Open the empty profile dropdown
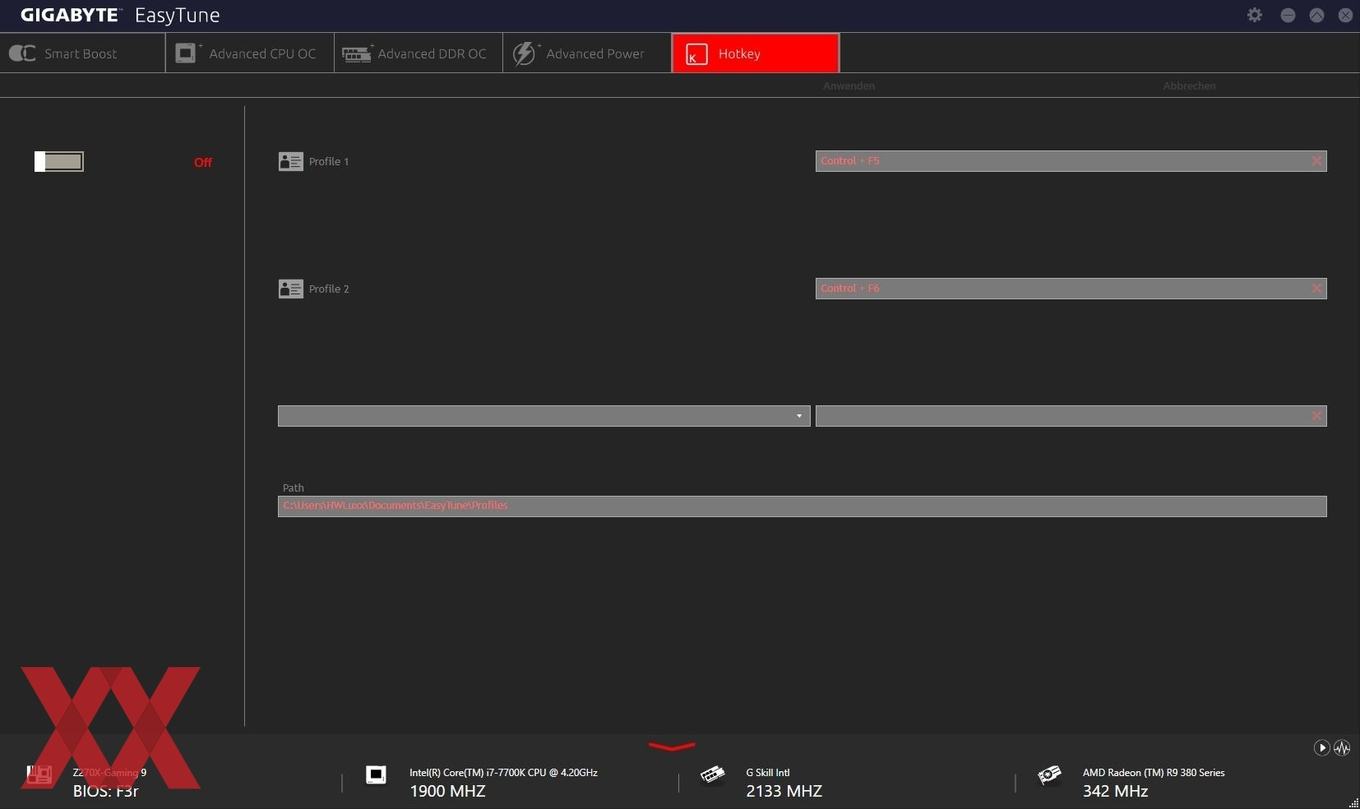 tap(544, 416)
